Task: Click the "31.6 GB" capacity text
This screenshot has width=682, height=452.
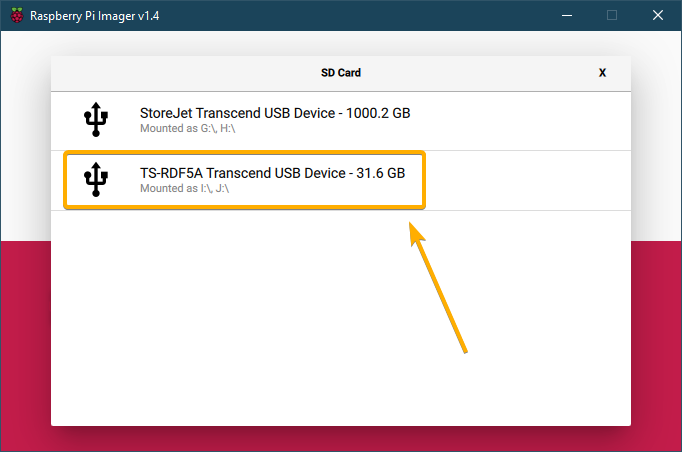Action: coord(381,174)
